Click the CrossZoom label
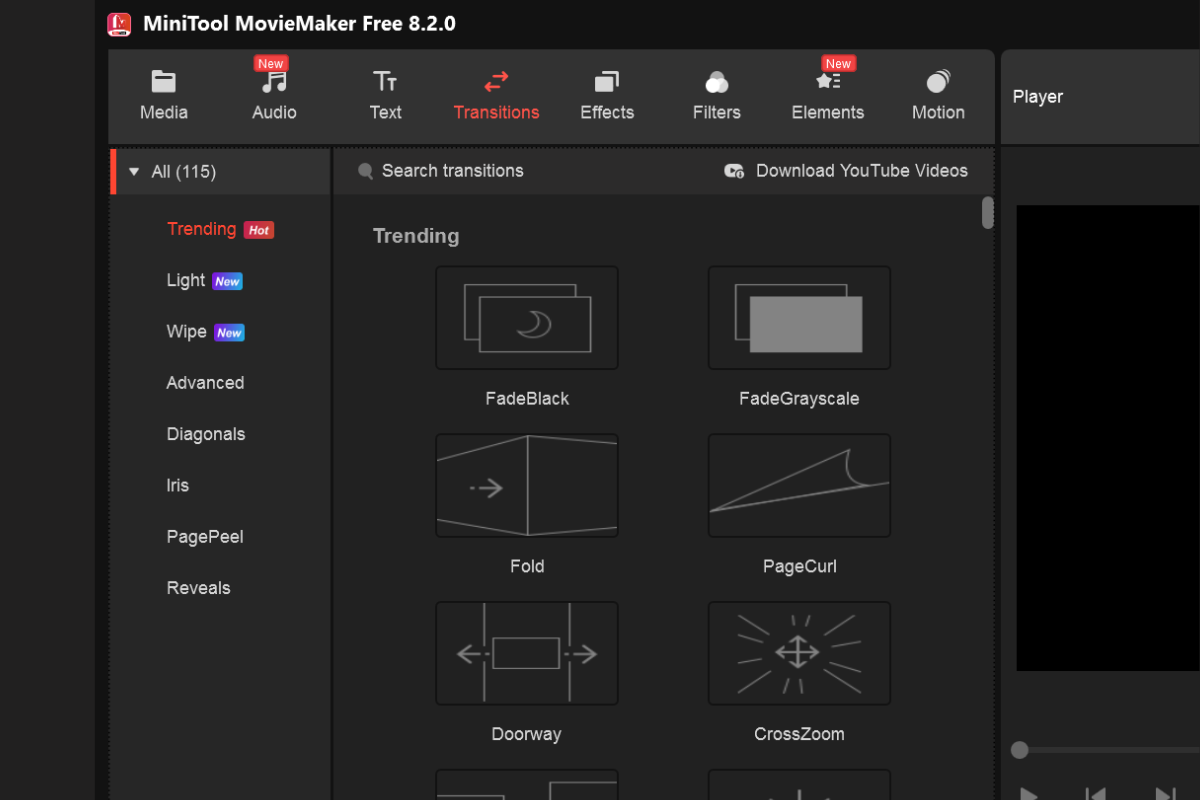This screenshot has height=800, width=1200. [799, 734]
